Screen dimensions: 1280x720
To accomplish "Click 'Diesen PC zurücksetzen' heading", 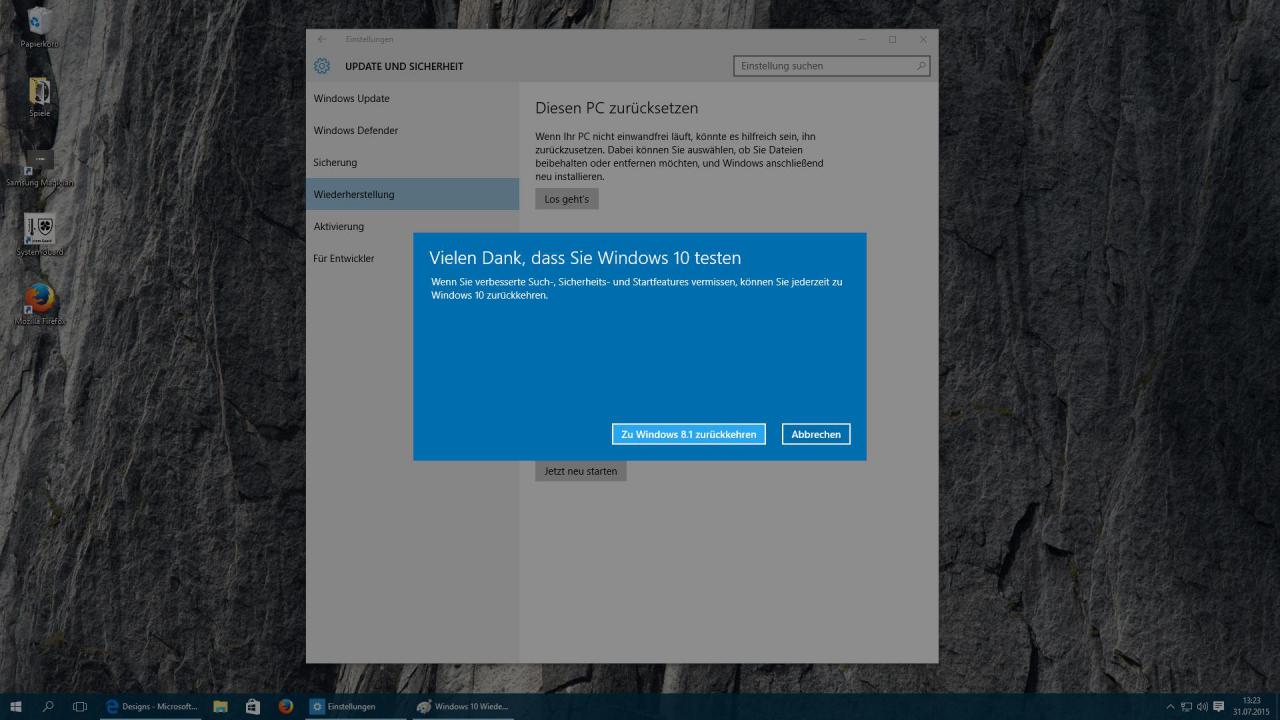I will point(616,108).
